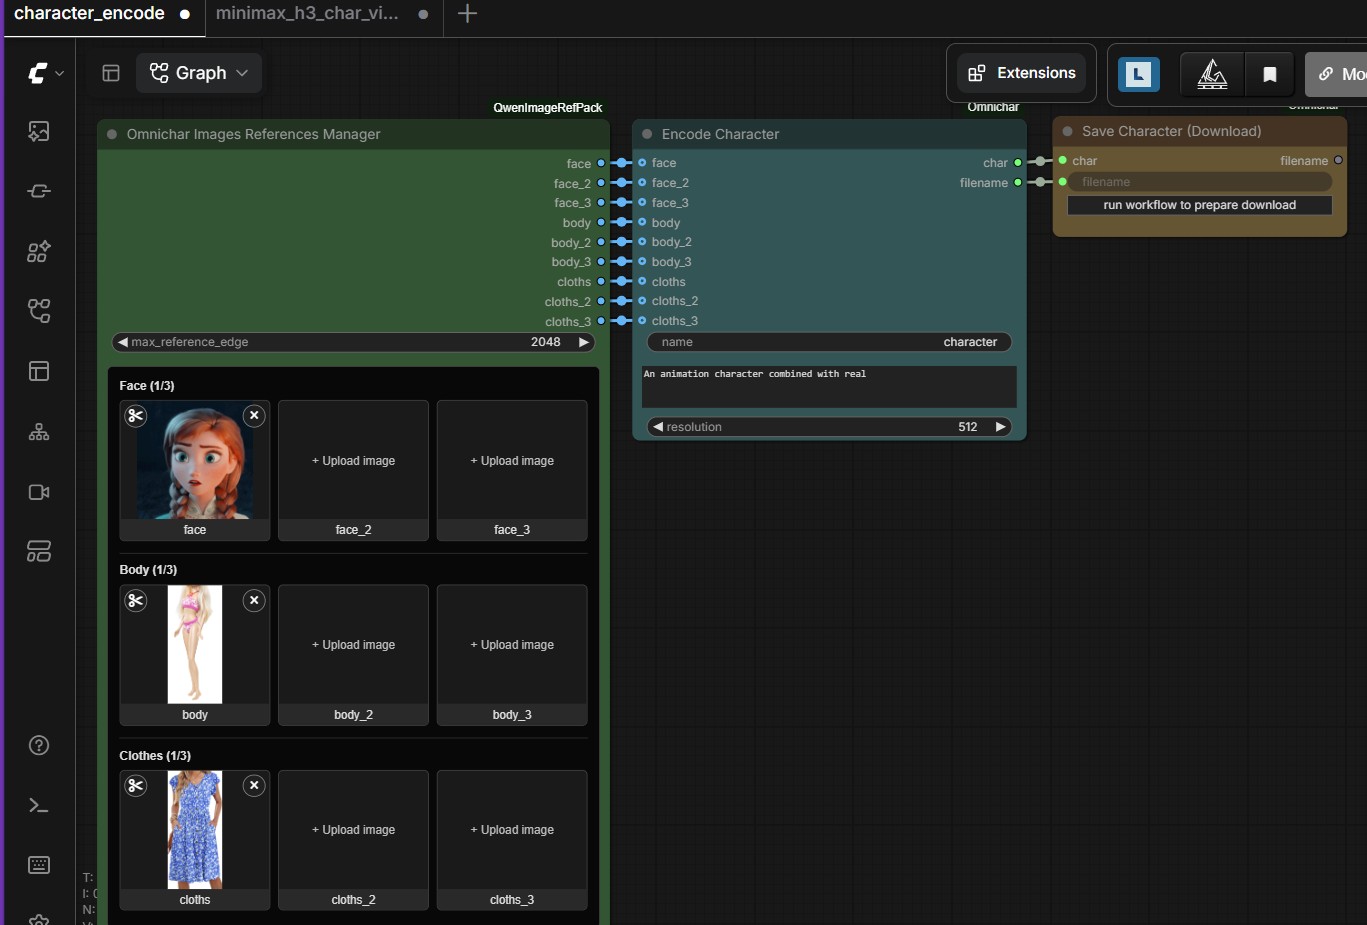Increase max_reference_edge with the right arrow

[584, 342]
